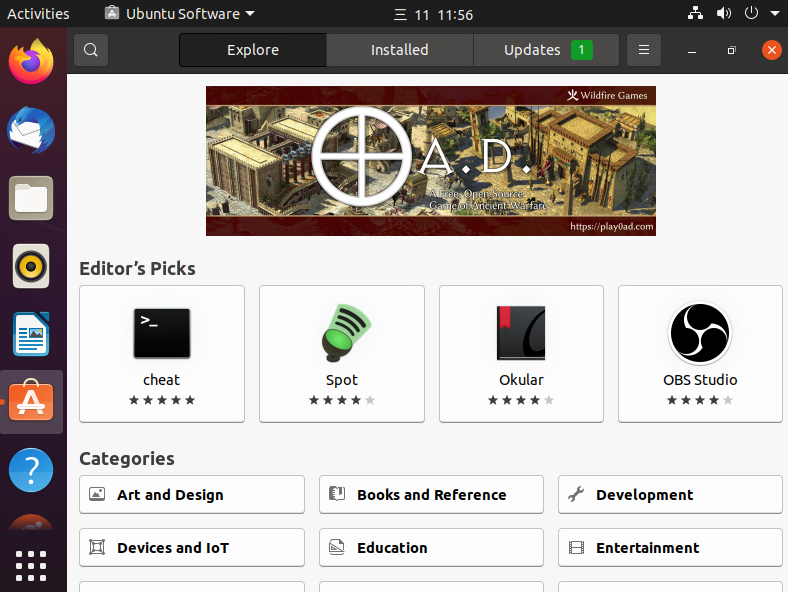Browse the Devices and IoT category
Image resolution: width=788 pixels, height=592 pixels.
coord(192,547)
